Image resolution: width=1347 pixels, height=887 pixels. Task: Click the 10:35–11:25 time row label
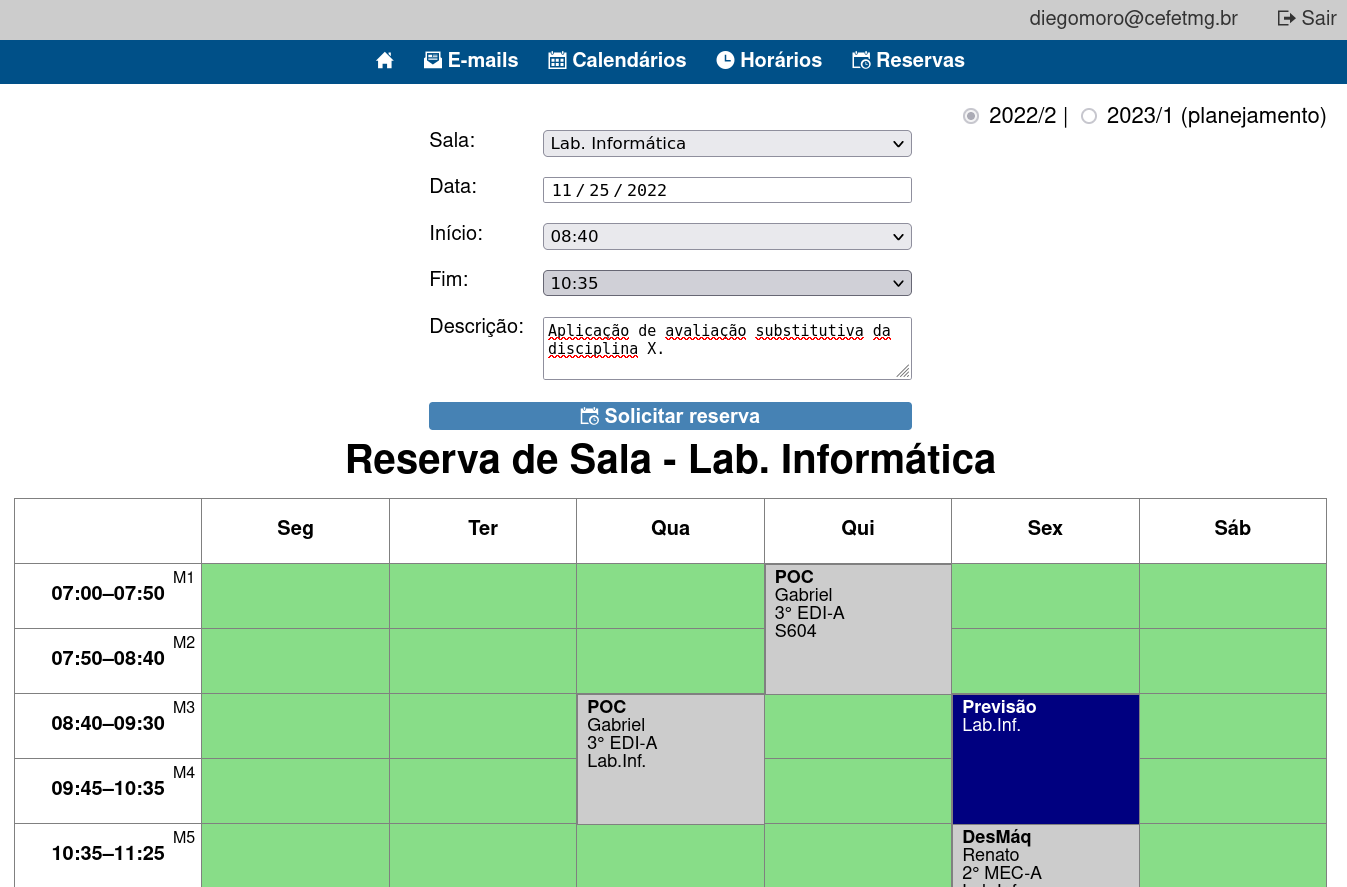(108, 854)
